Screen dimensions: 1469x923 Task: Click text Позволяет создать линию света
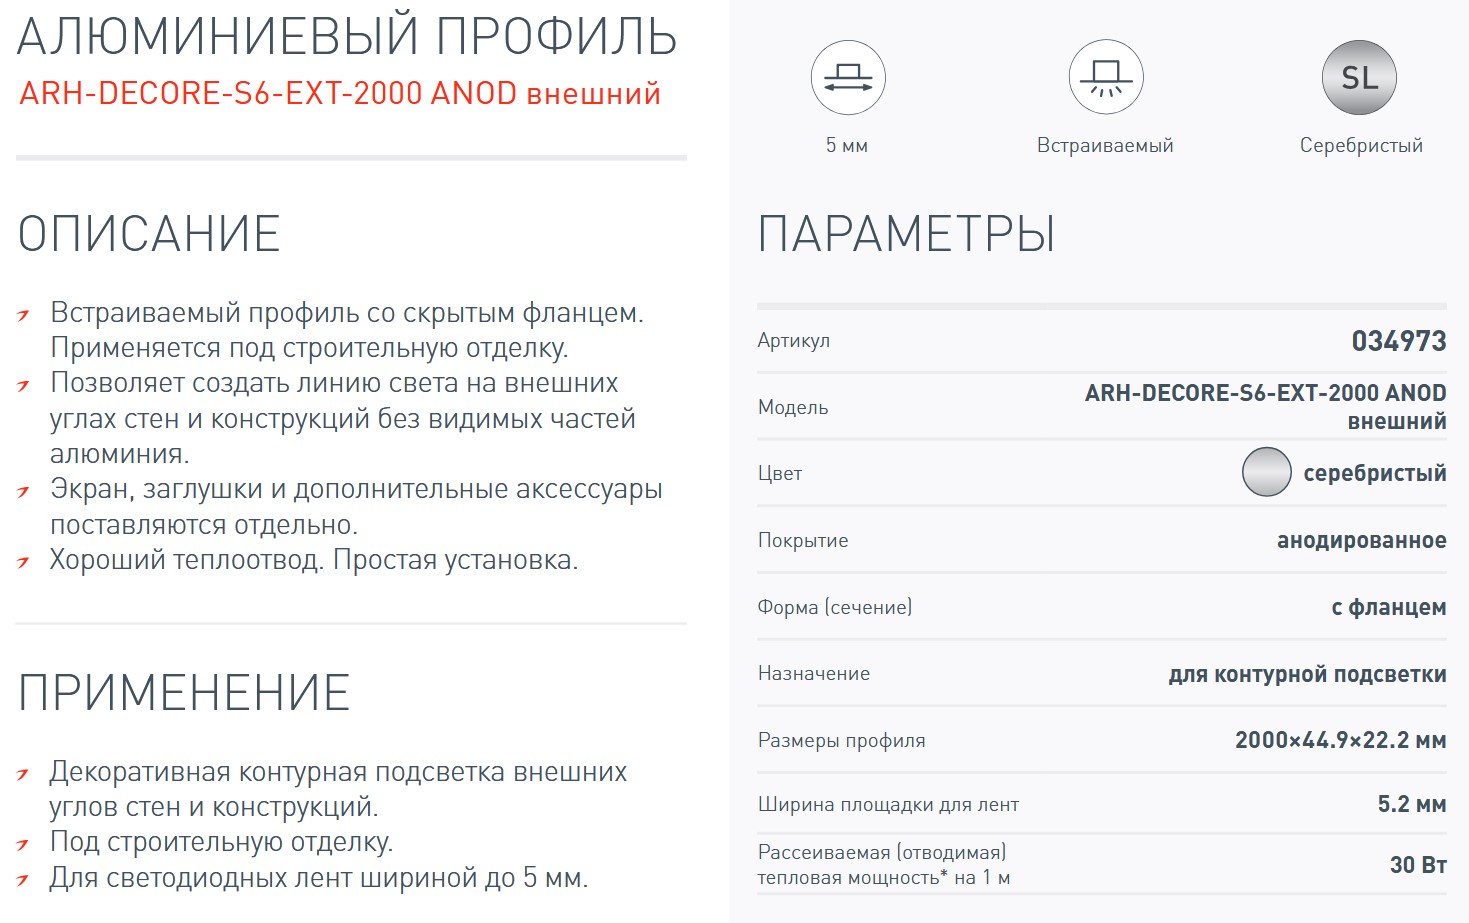click(334, 383)
